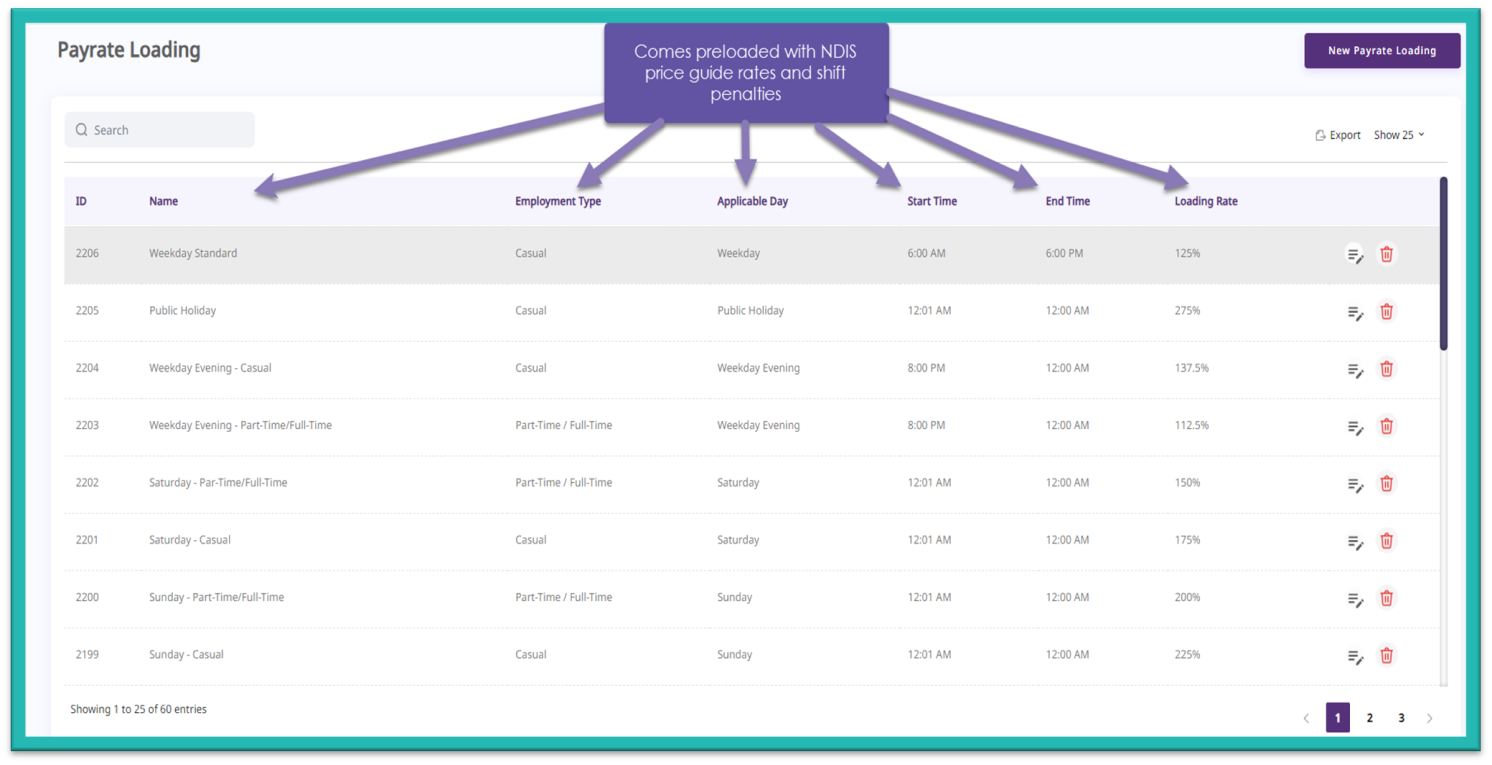This screenshot has width=1492, height=765.
Task: Select current page 1 button
Action: pos(1337,718)
